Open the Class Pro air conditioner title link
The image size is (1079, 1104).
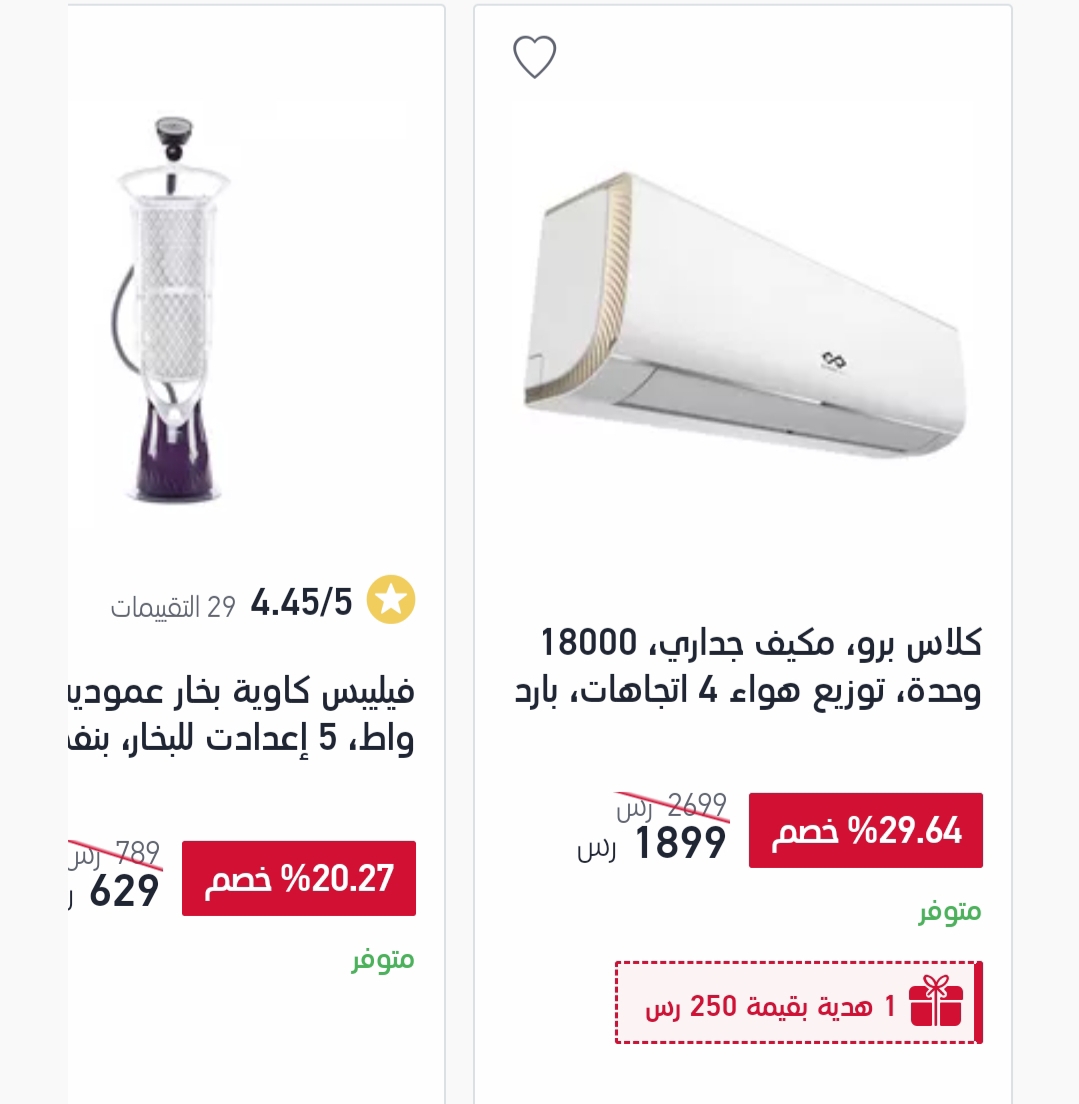point(748,667)
